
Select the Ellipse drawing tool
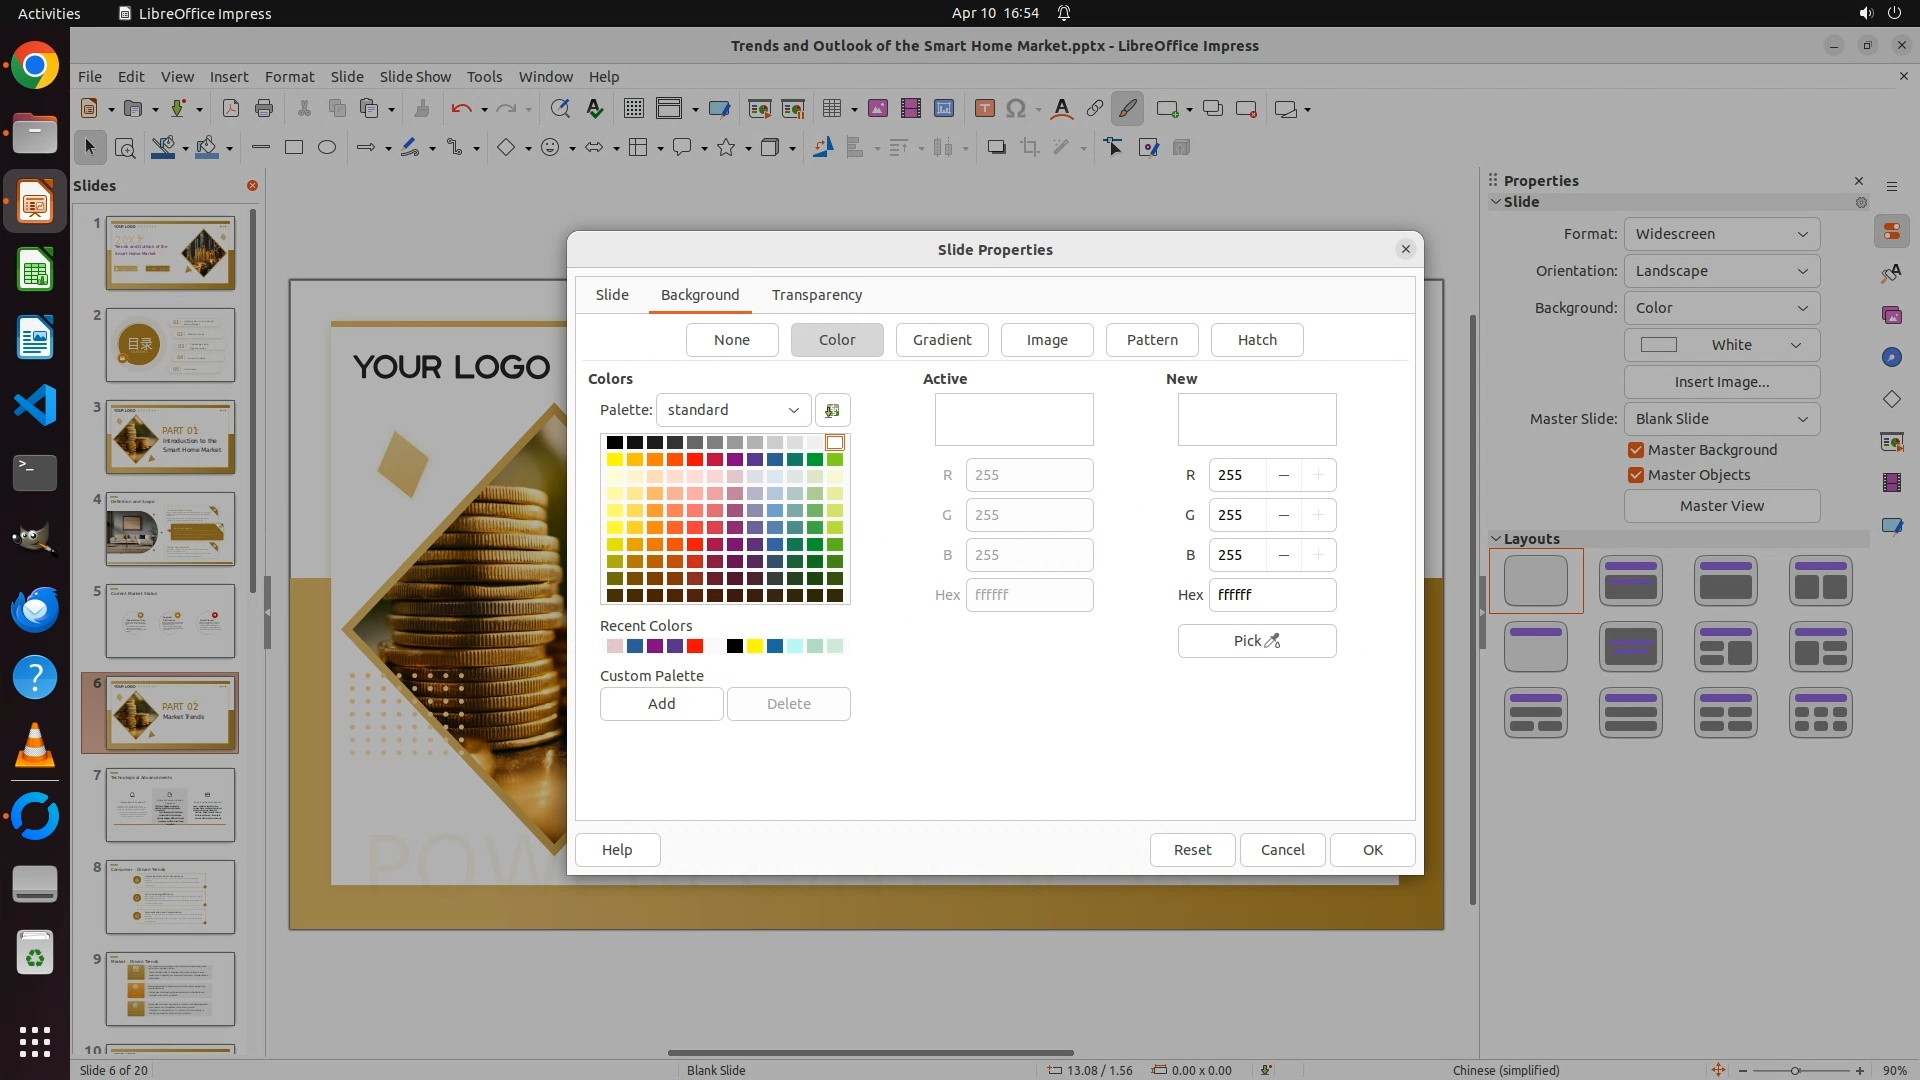tap(326, 148)
